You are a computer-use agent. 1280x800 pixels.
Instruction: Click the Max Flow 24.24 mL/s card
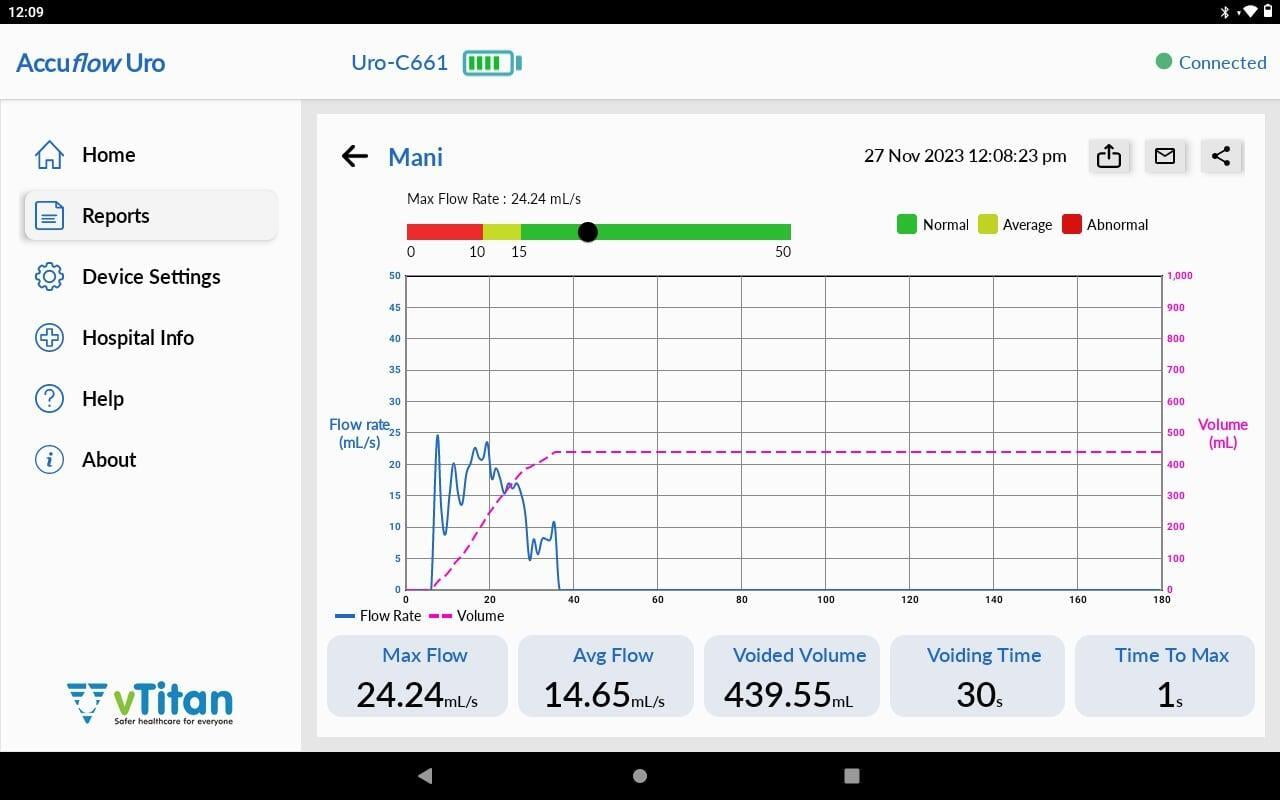[418, 676]
